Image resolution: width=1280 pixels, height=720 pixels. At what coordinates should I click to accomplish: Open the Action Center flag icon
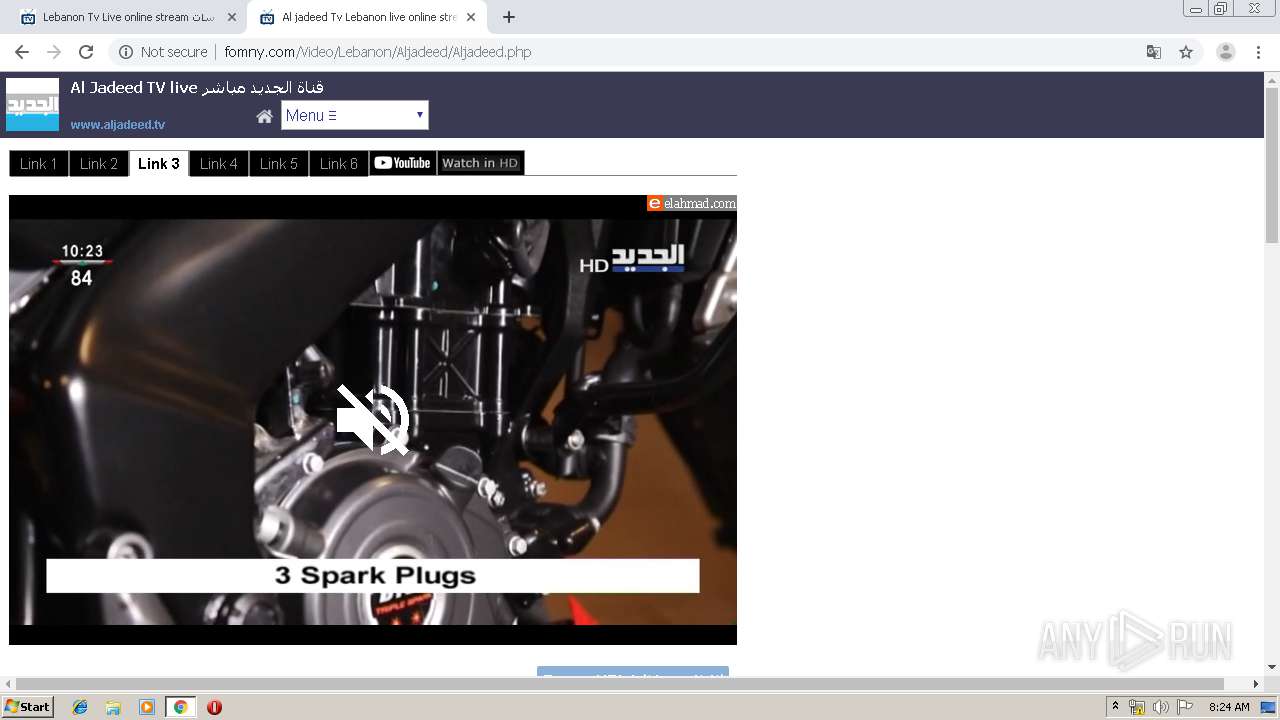click(x=1185, y=707)
